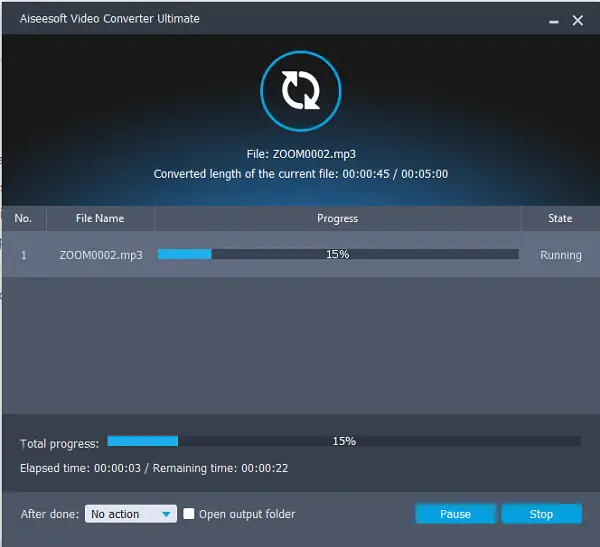The width and height of the screenshot is (600, 547).
Task: Enable the Open output folder checkbox
Action: 189,514
